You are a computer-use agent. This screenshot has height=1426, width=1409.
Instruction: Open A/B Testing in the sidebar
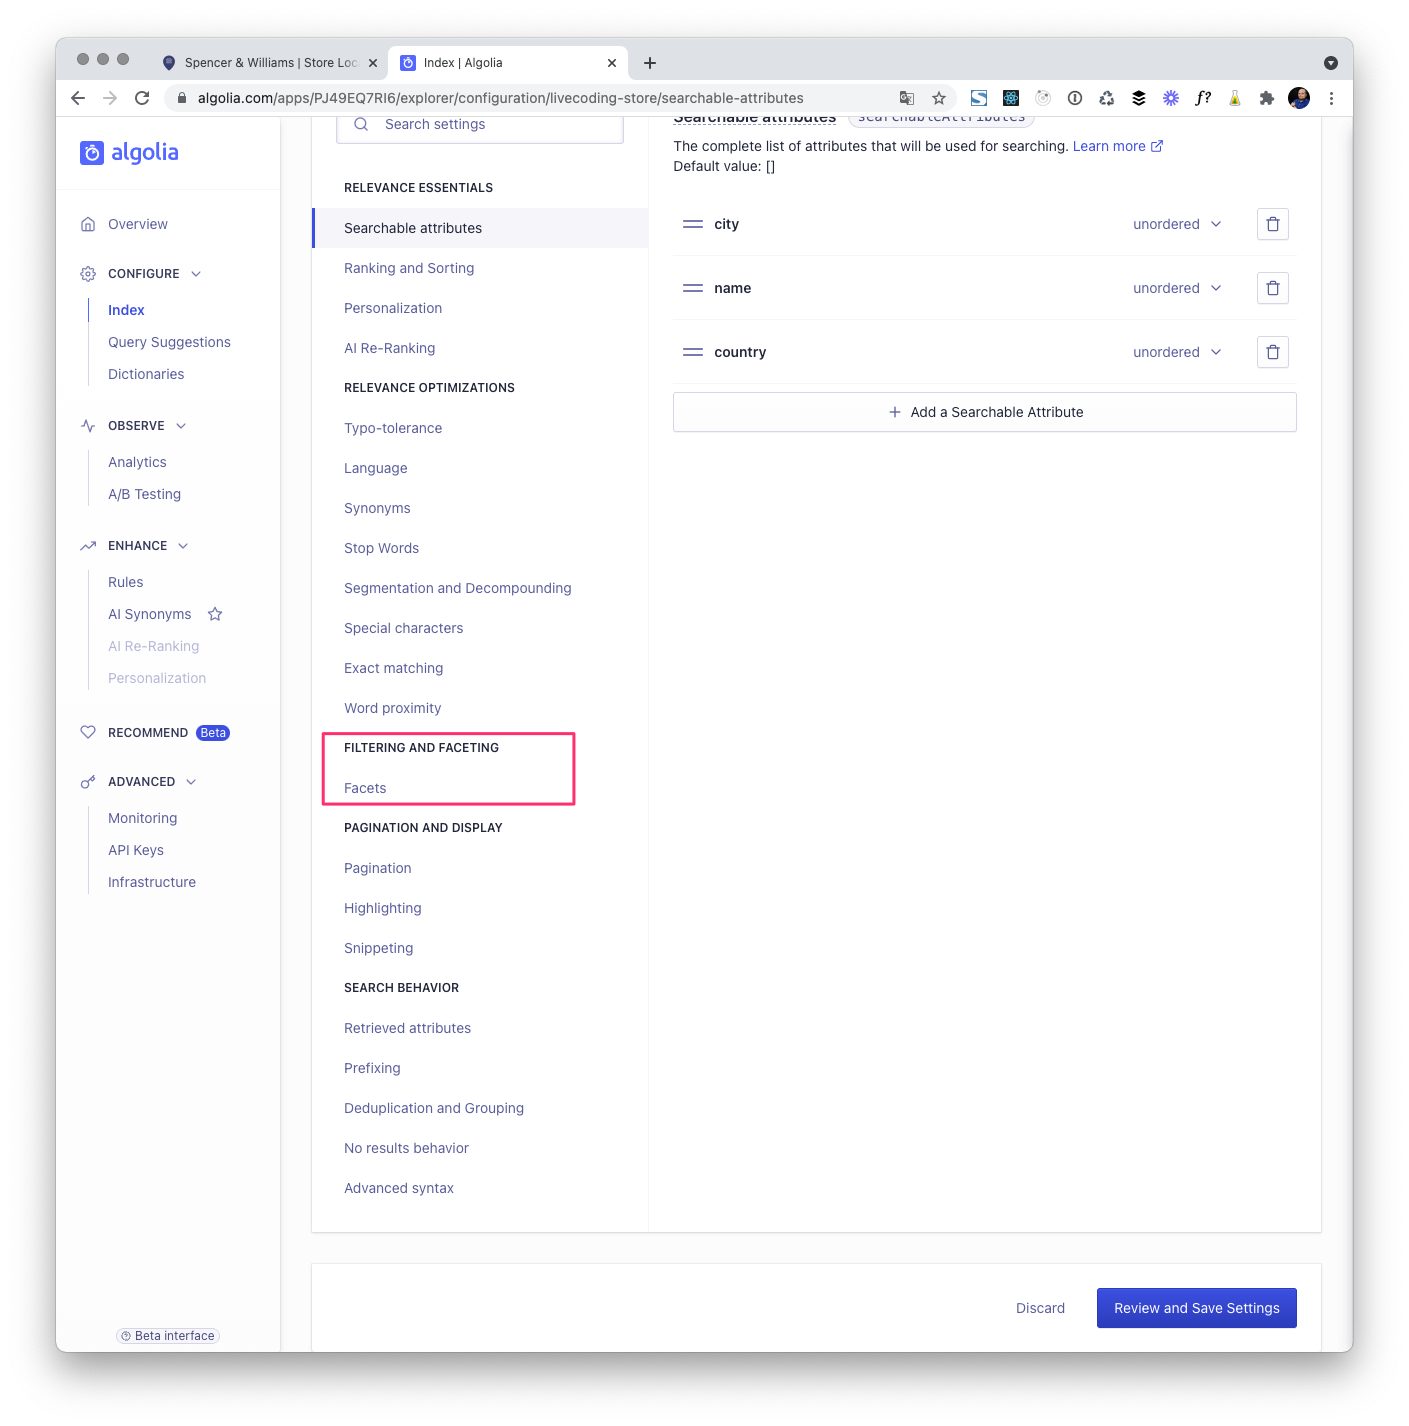[145, 494]
